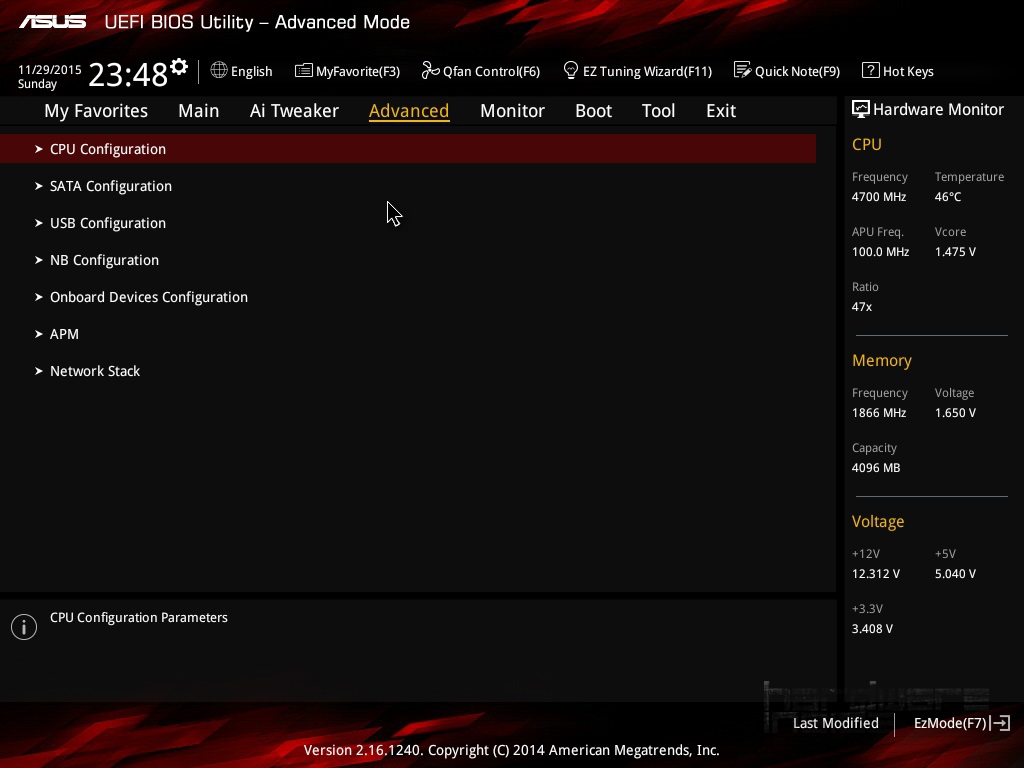Viewport: 1024px width, 768px height.
Task: Click the Sunday day label
Action: [x=37, y=84]
